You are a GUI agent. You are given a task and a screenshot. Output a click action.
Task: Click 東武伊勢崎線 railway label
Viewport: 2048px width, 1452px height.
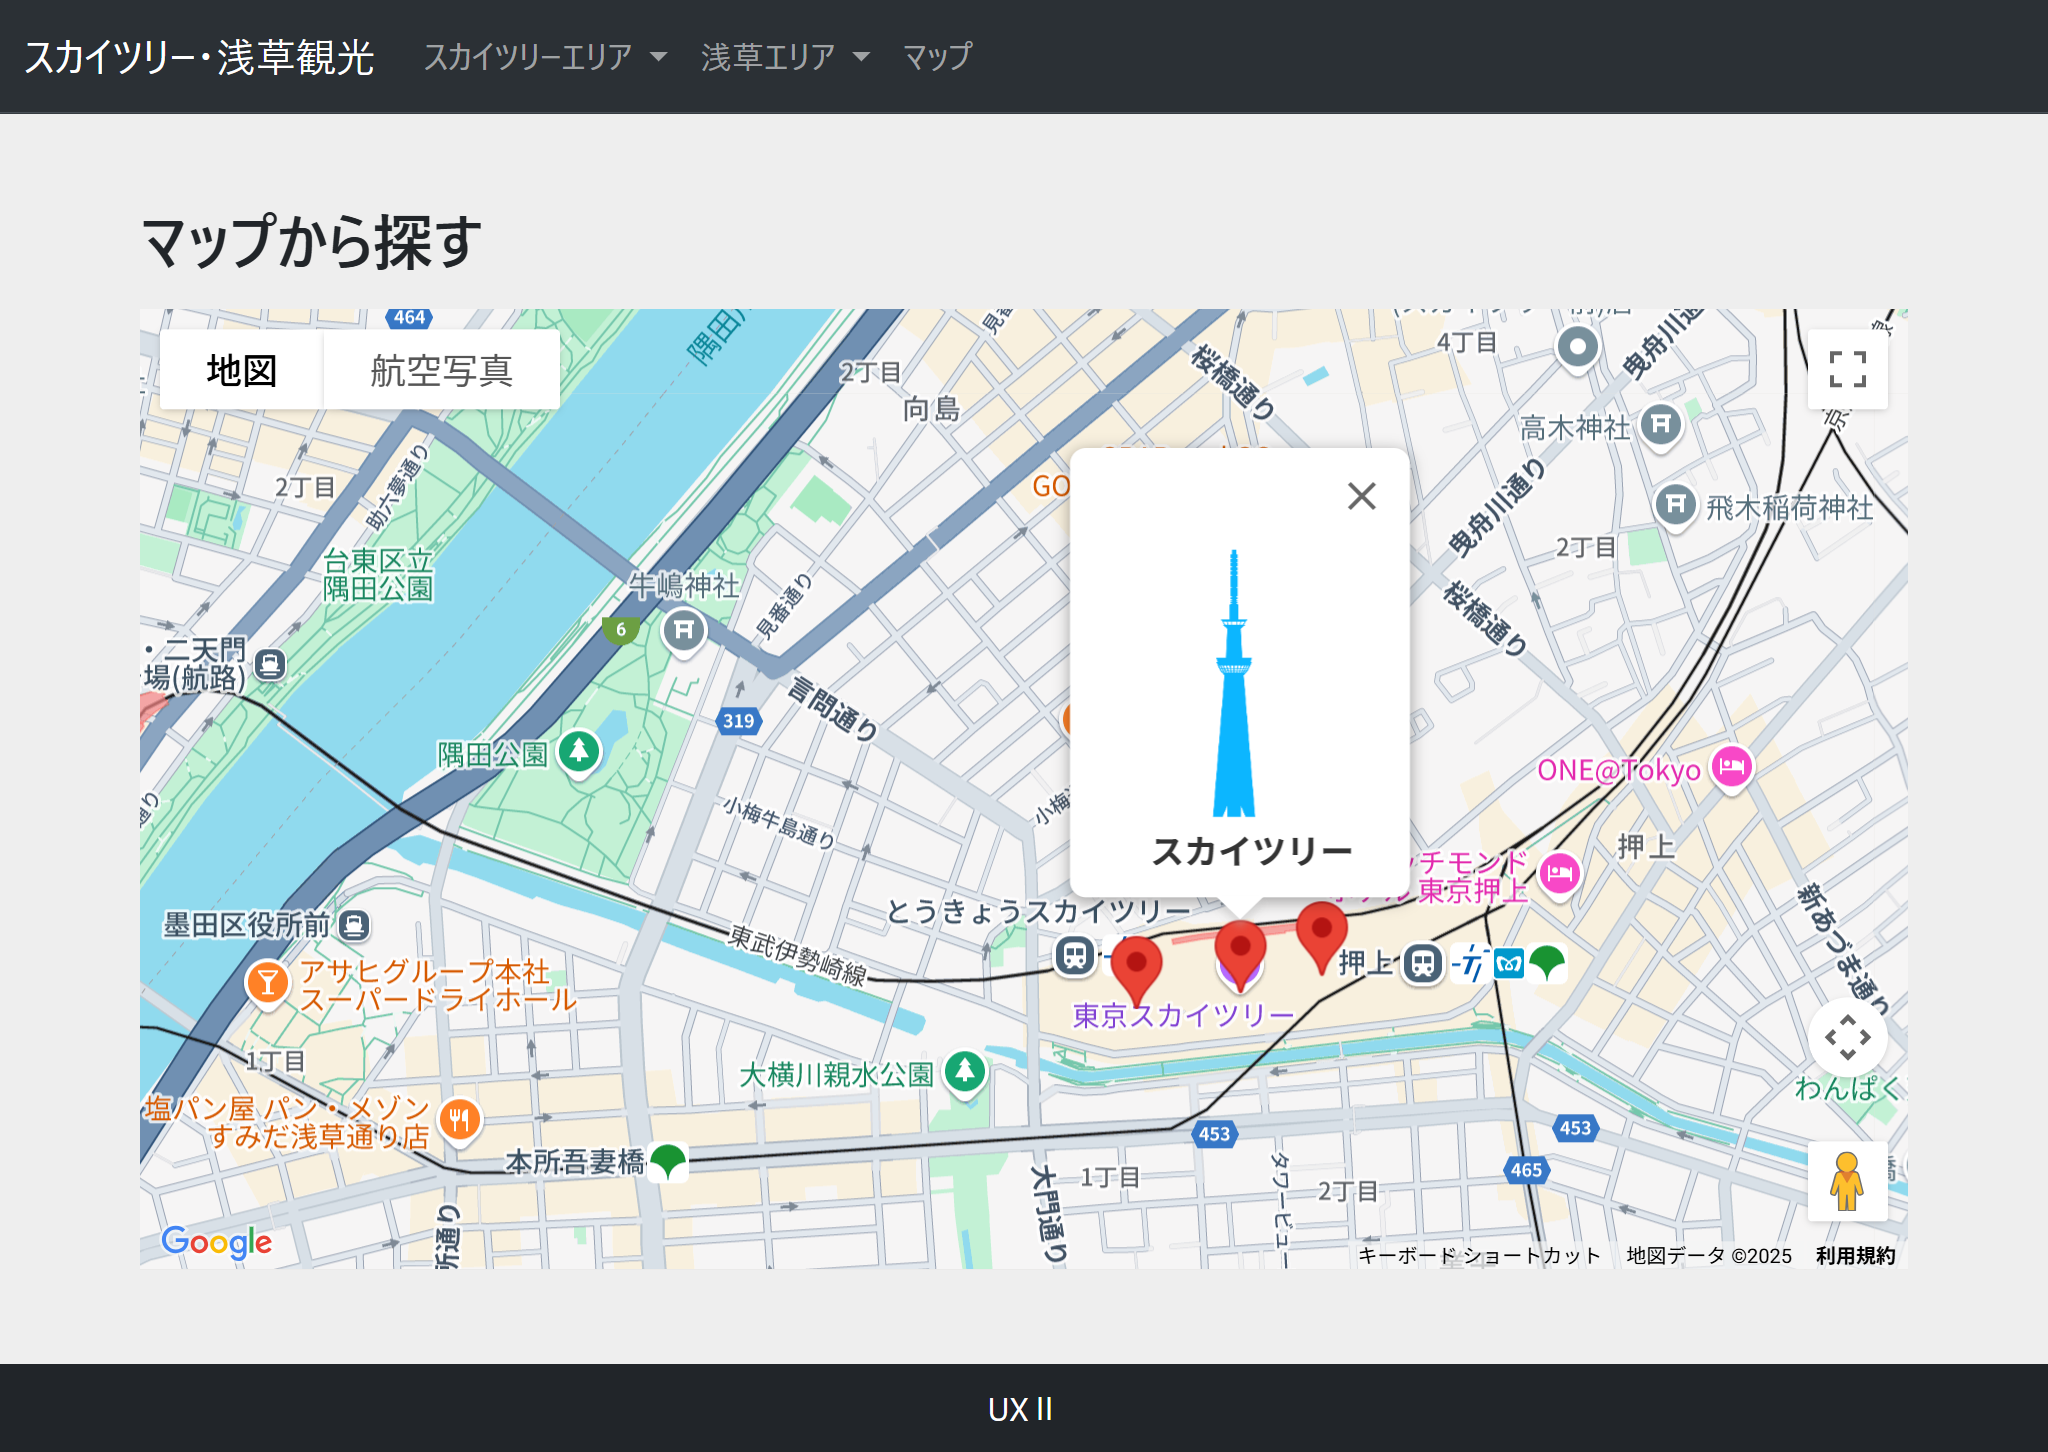pyautogui.click(x=797, y=955)
